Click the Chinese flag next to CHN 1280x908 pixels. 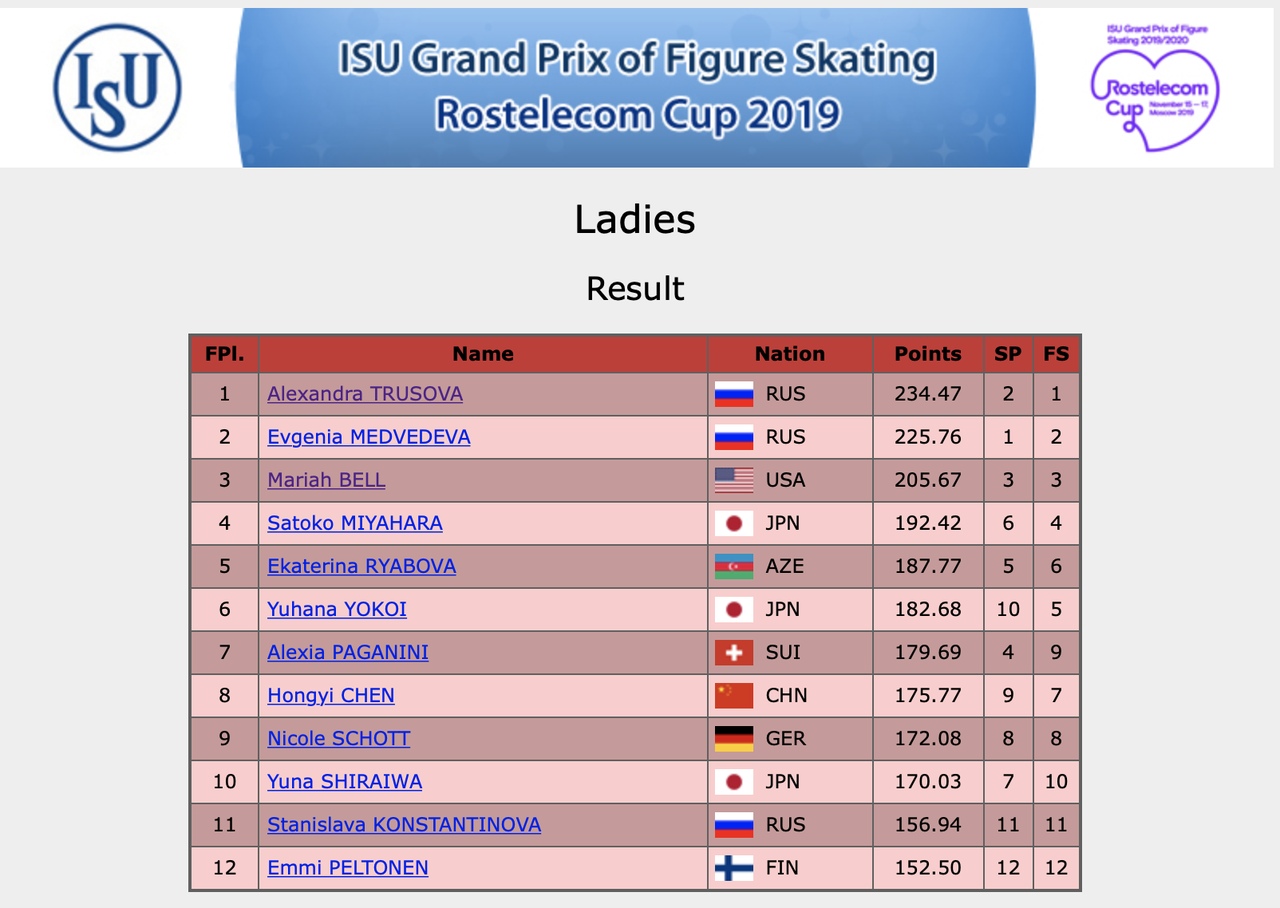click(x=734, y=695)
